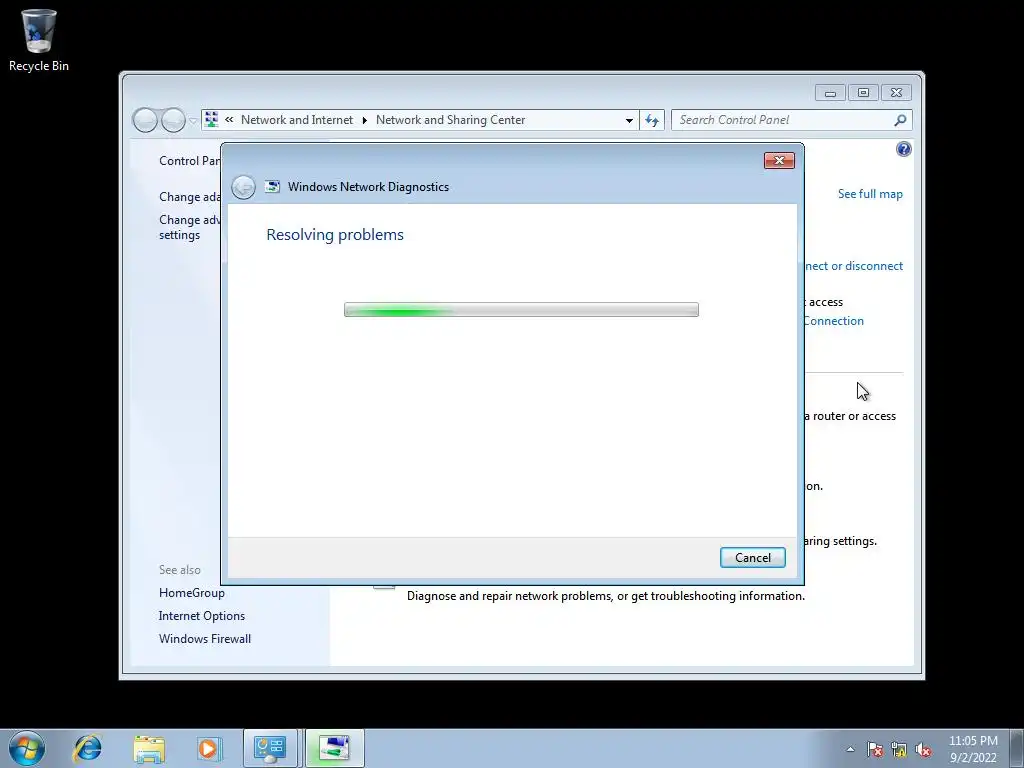Open HomeGroup under See also

191,593
